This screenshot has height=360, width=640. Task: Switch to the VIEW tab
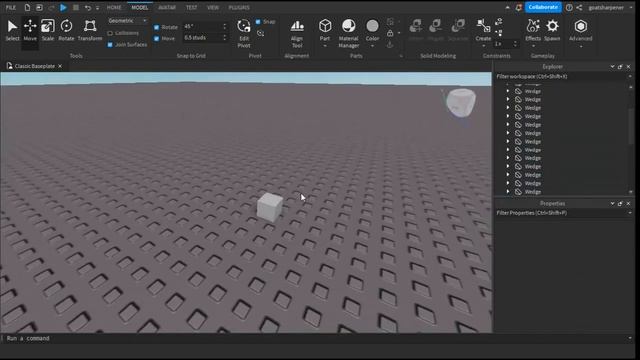213,7
